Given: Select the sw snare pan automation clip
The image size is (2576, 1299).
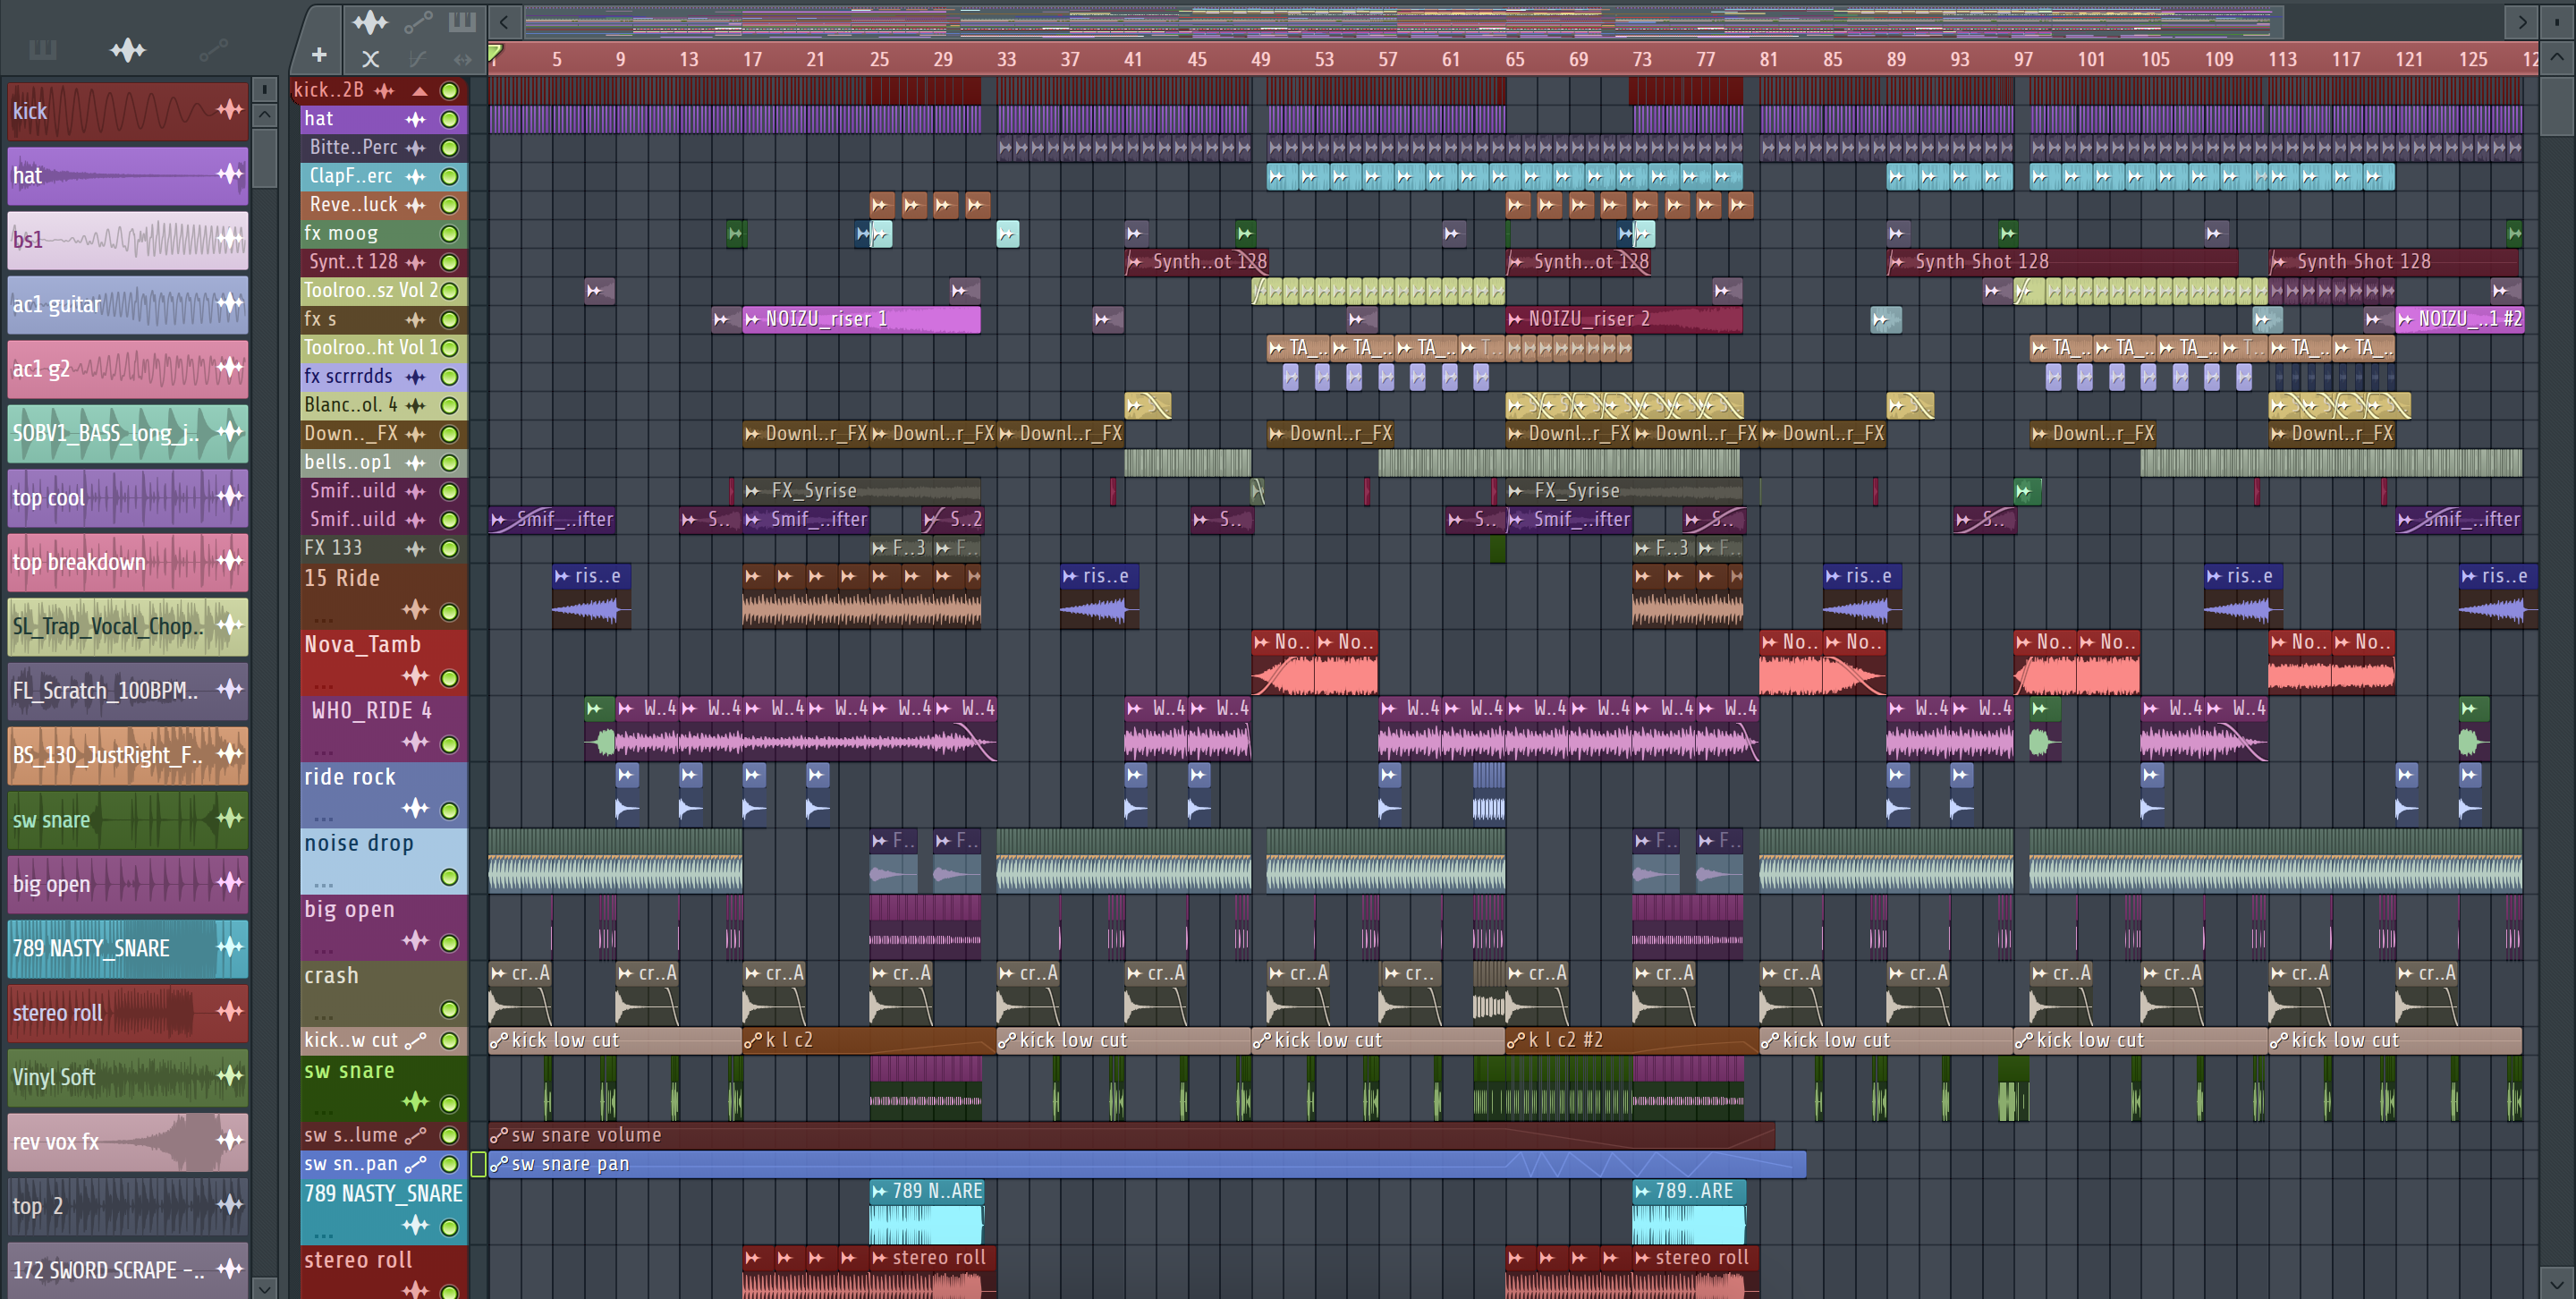Looking at the screenshot, I should coord(1147,1164).
